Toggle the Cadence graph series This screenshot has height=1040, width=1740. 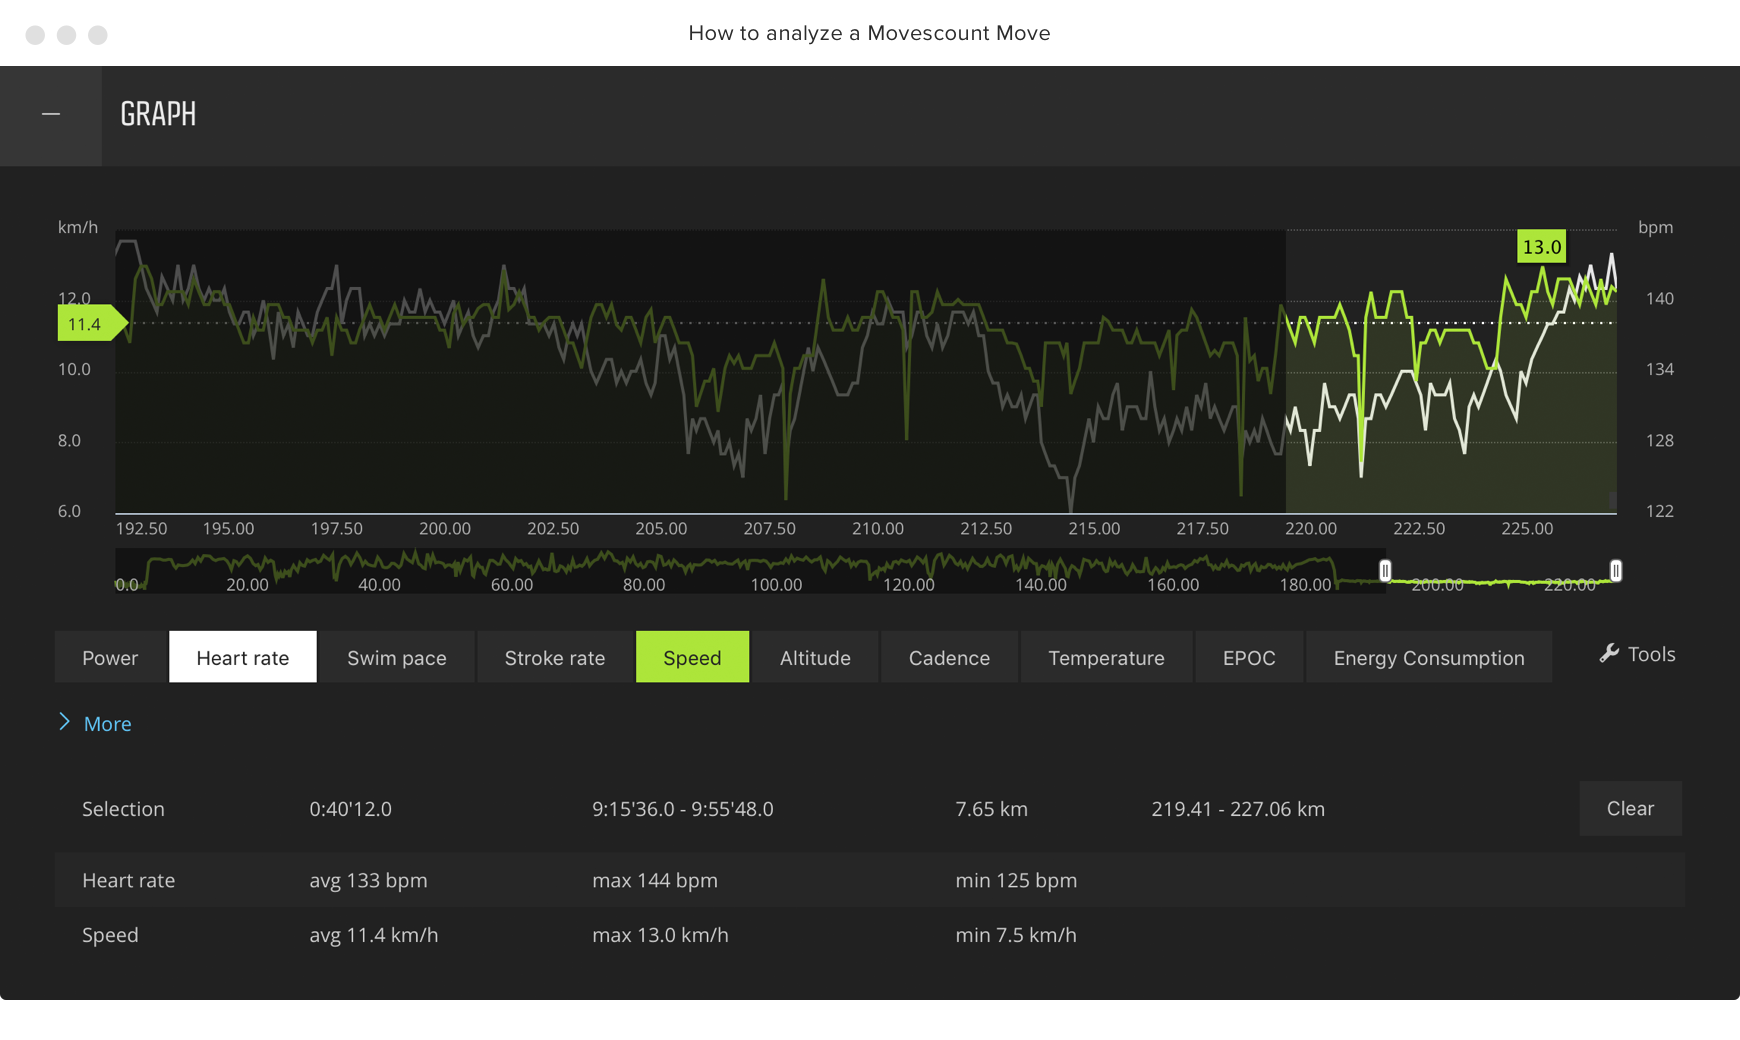[949, 657]
